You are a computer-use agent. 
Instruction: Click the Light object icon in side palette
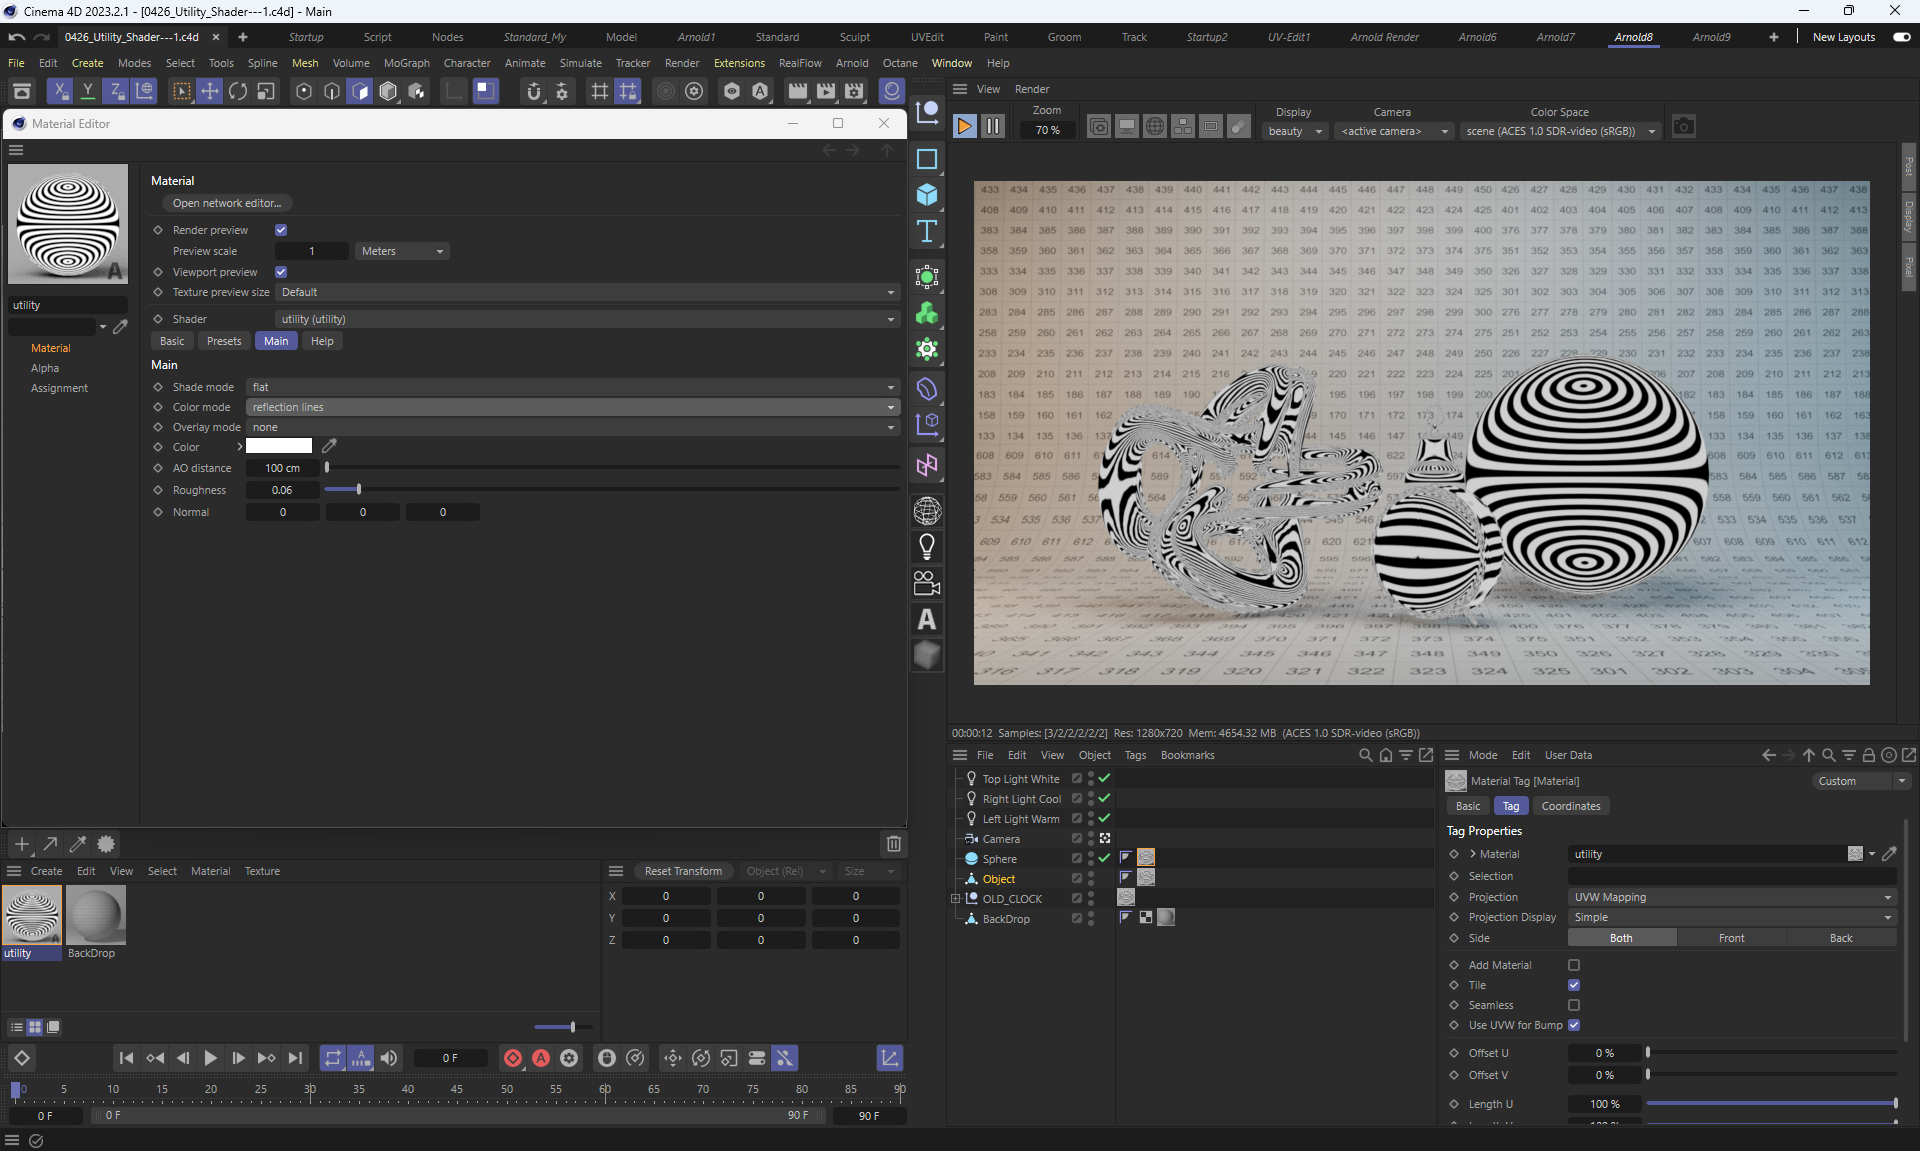tap(927, 547)
